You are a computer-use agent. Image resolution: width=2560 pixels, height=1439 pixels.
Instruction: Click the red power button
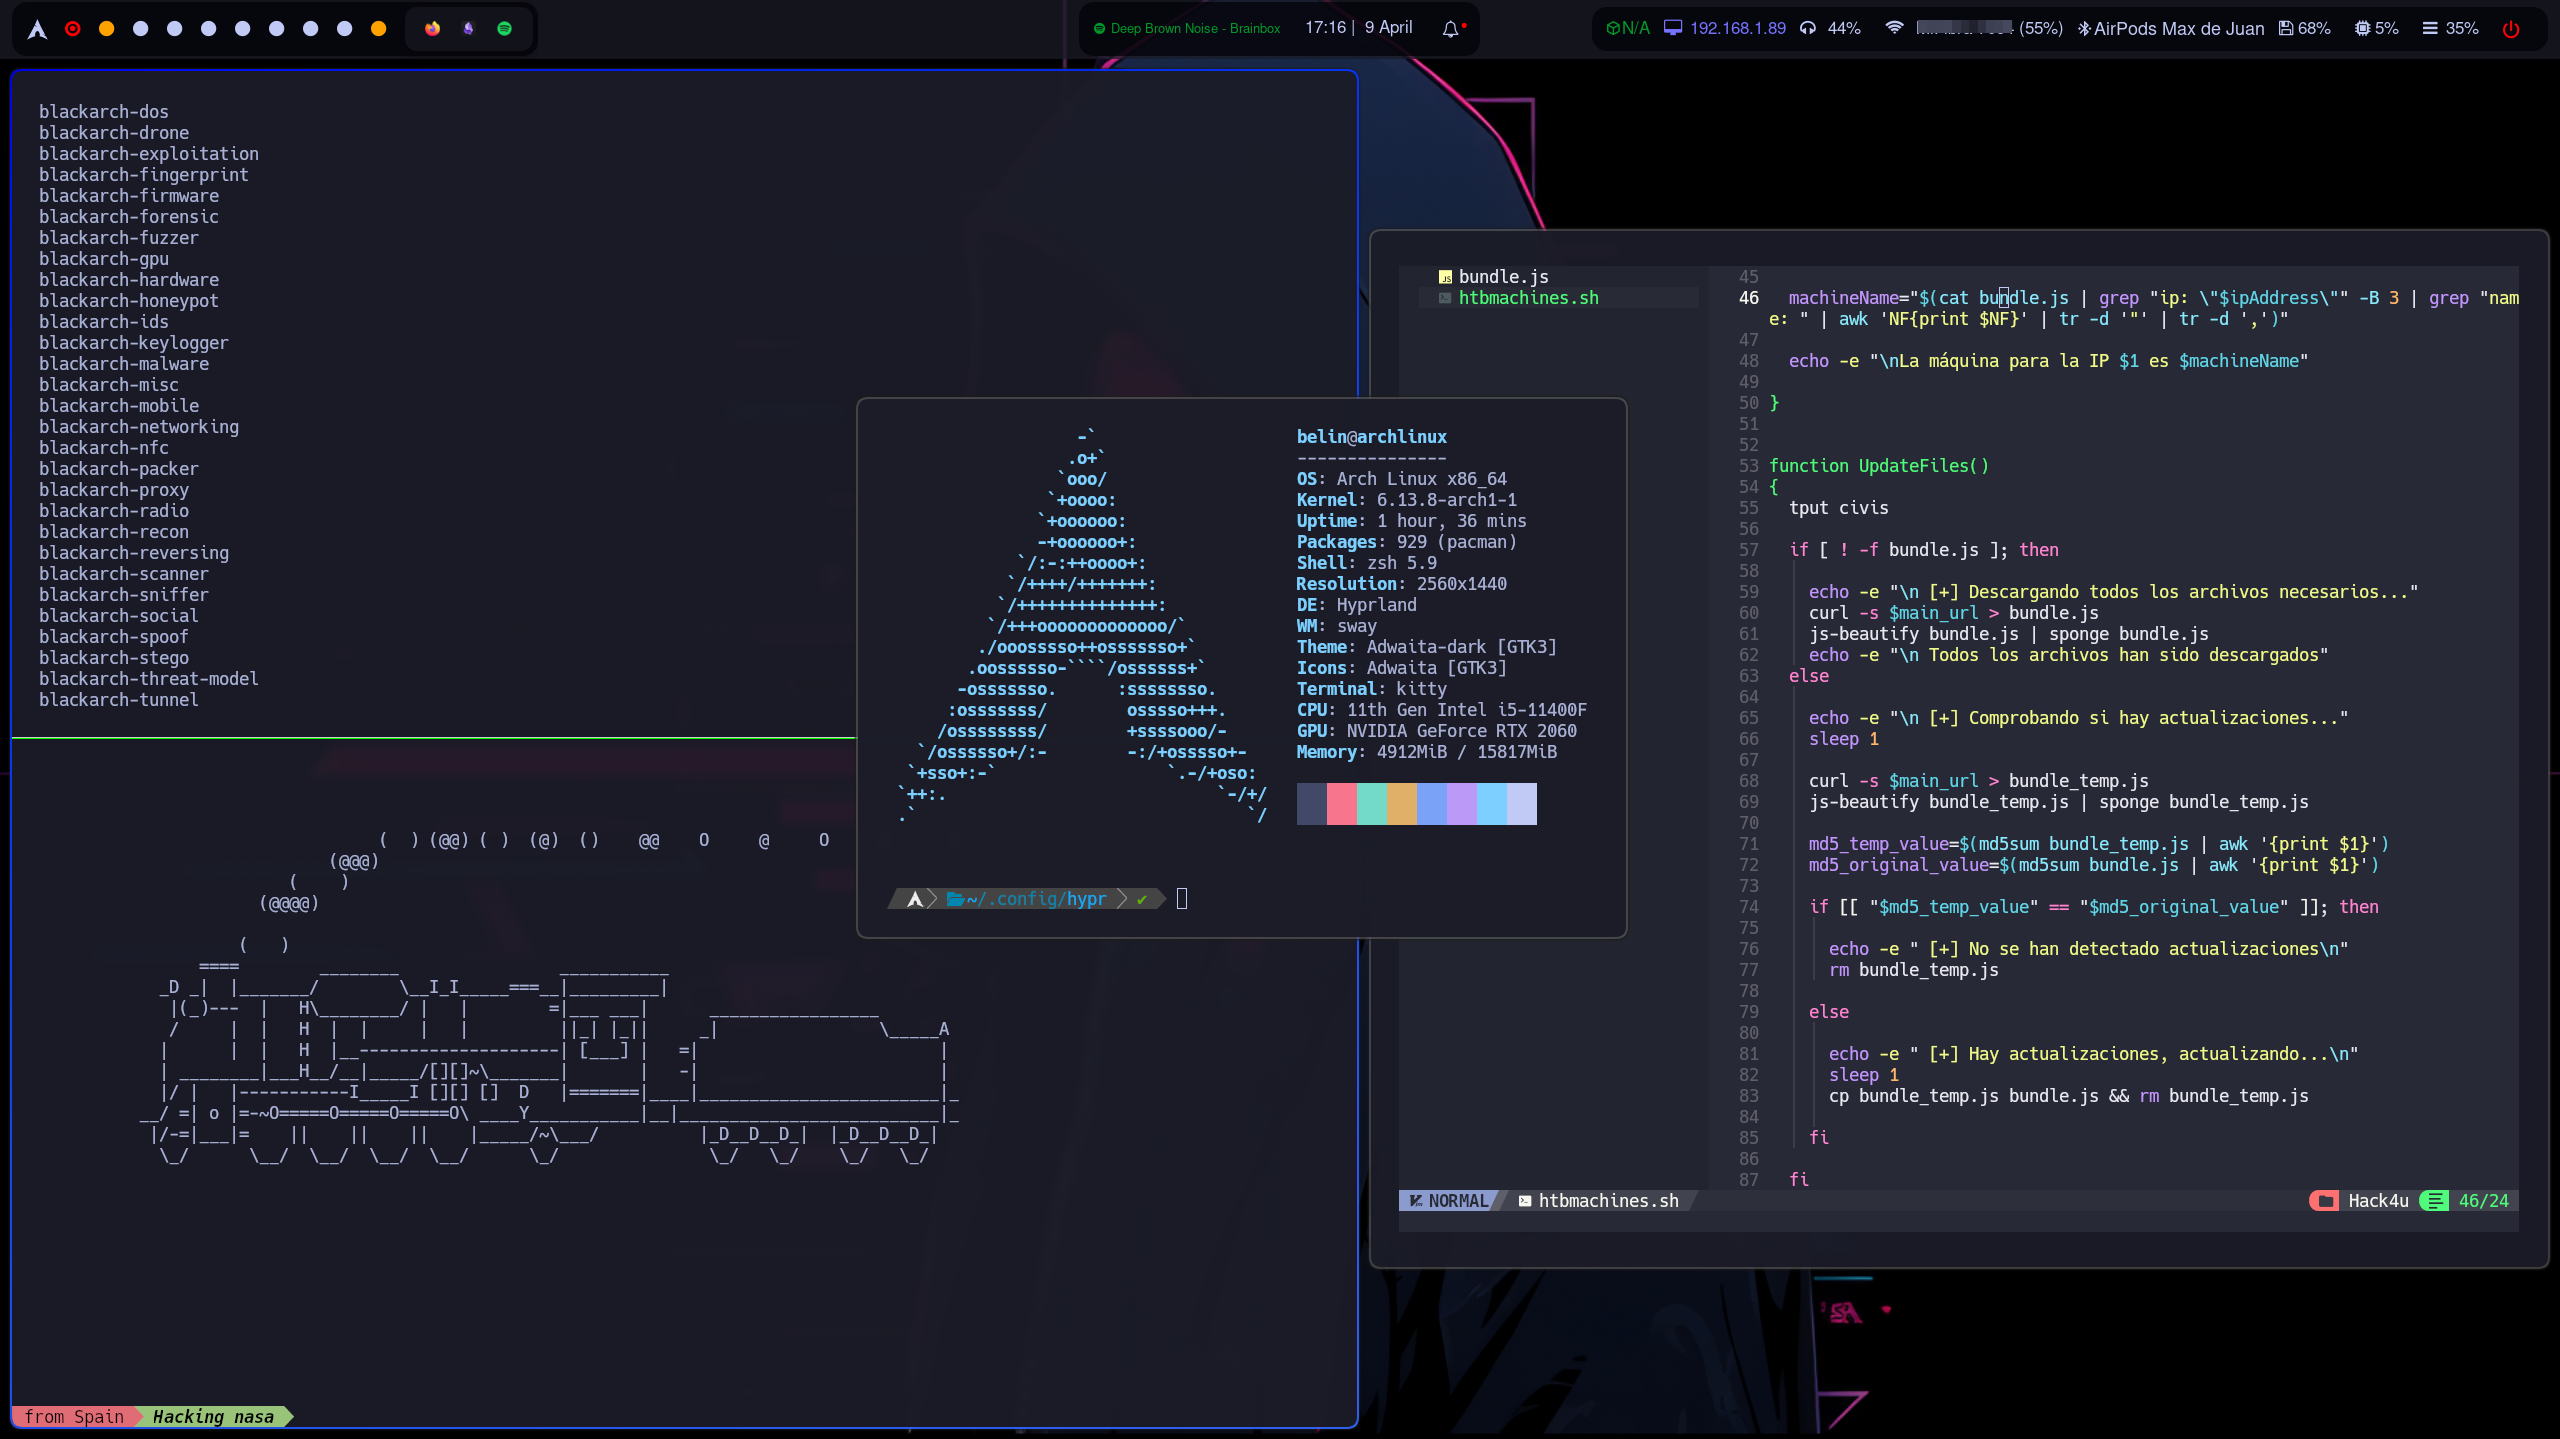coord(2511,29)
